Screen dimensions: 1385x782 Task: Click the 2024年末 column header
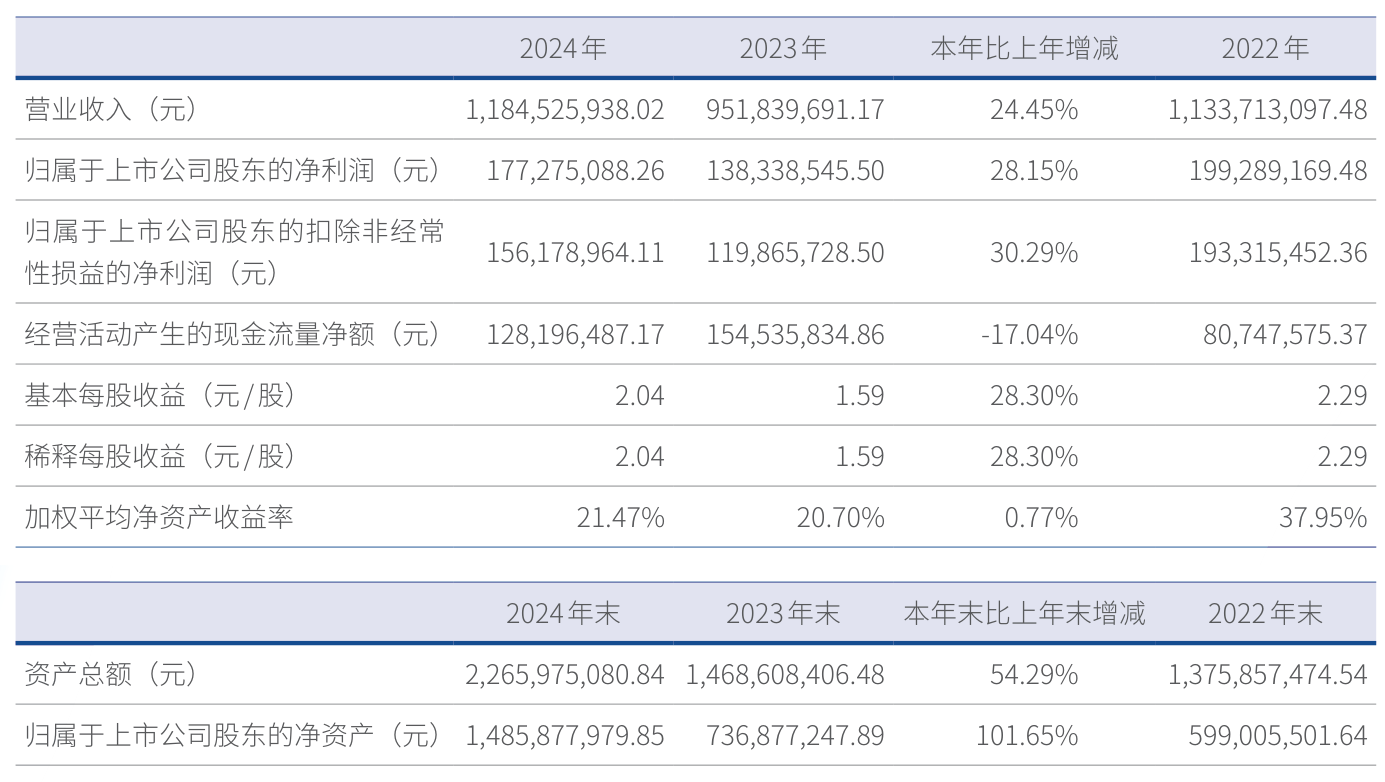pyautogui.click(x=563, y=613)
